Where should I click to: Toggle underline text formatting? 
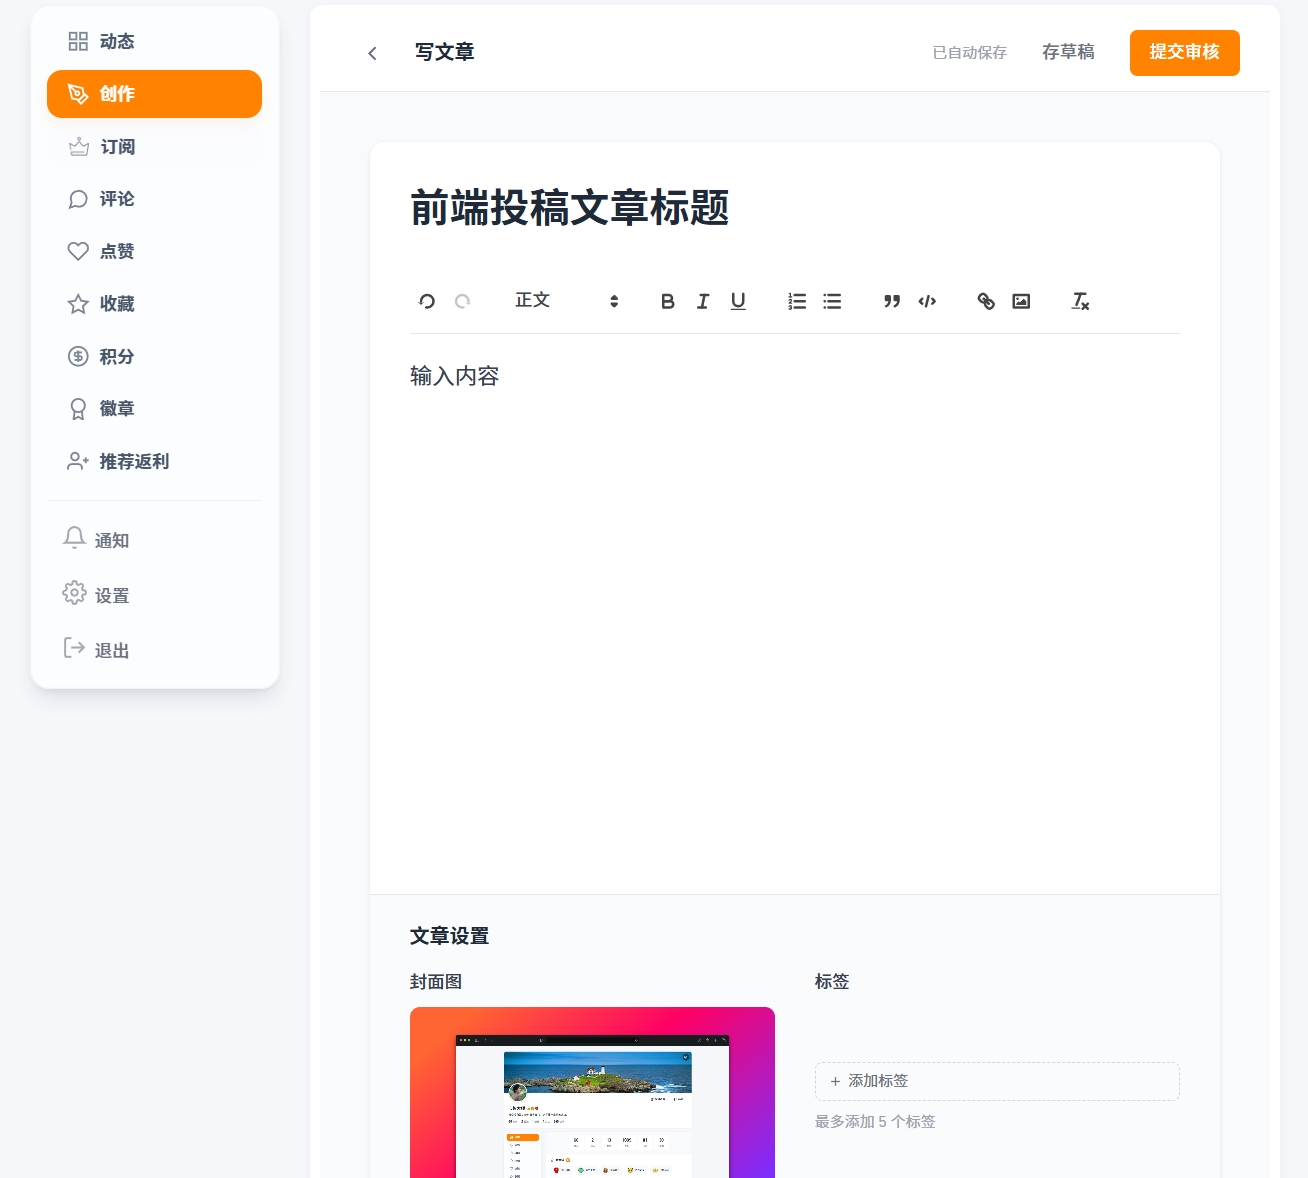coord(738,301)
